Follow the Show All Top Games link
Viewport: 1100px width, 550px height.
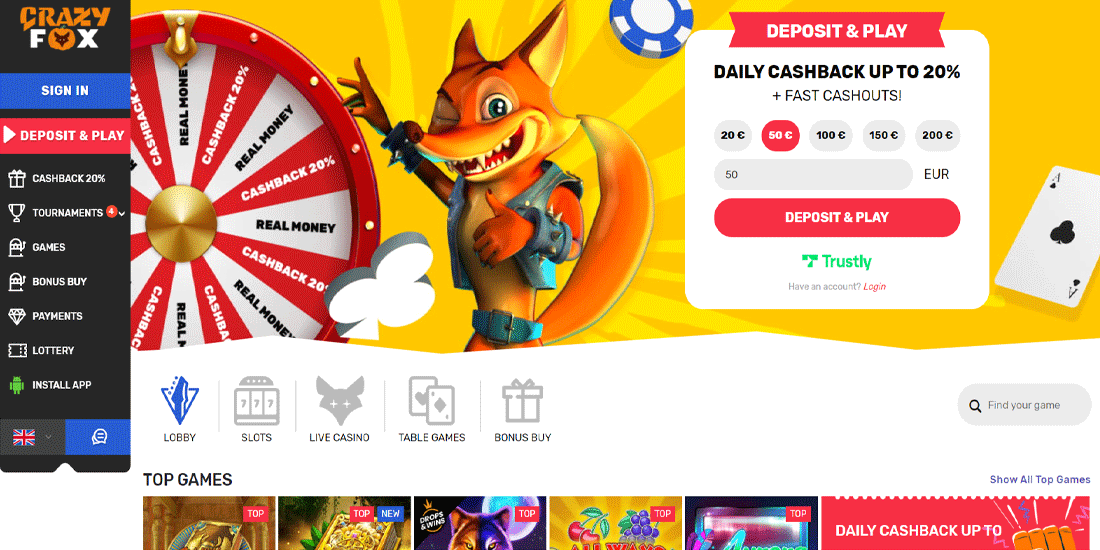point(1040,480)
